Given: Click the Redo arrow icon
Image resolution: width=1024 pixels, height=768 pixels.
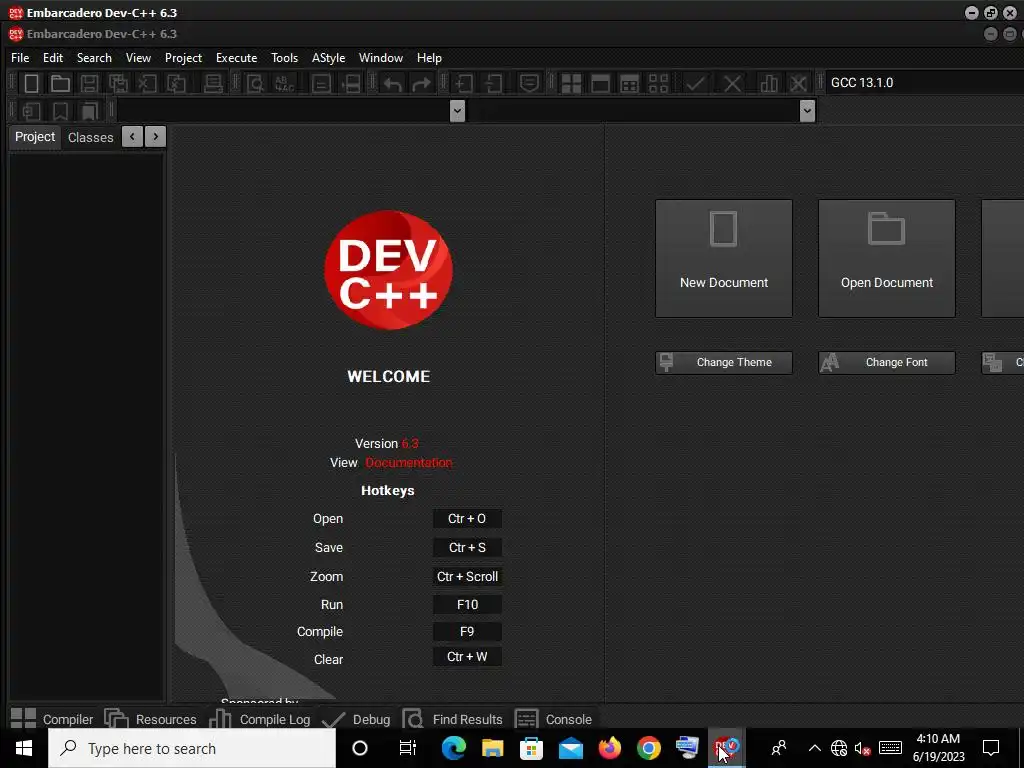Looking at the screenshot, I should (x=422, y=84).
